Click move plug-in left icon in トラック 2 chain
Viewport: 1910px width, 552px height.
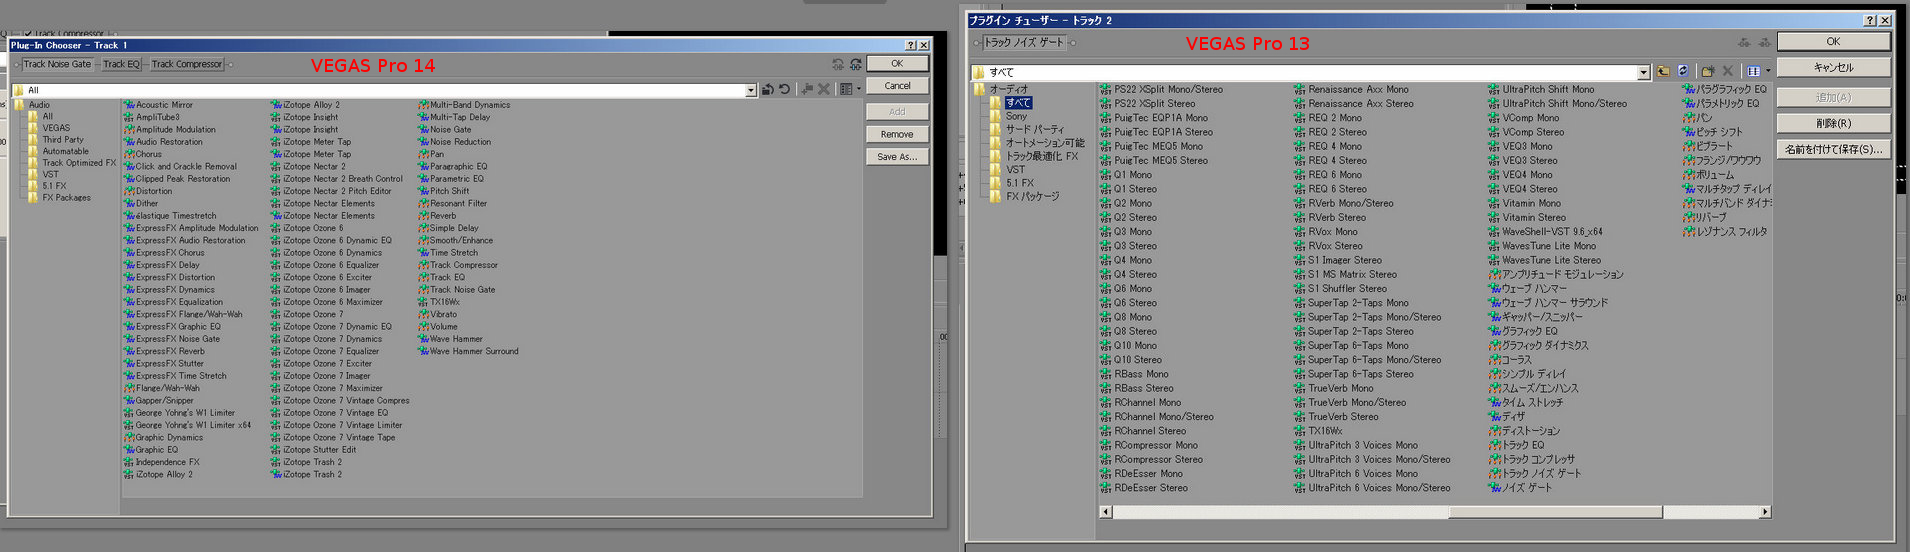pyautogui.click(x=1745, y=42)
